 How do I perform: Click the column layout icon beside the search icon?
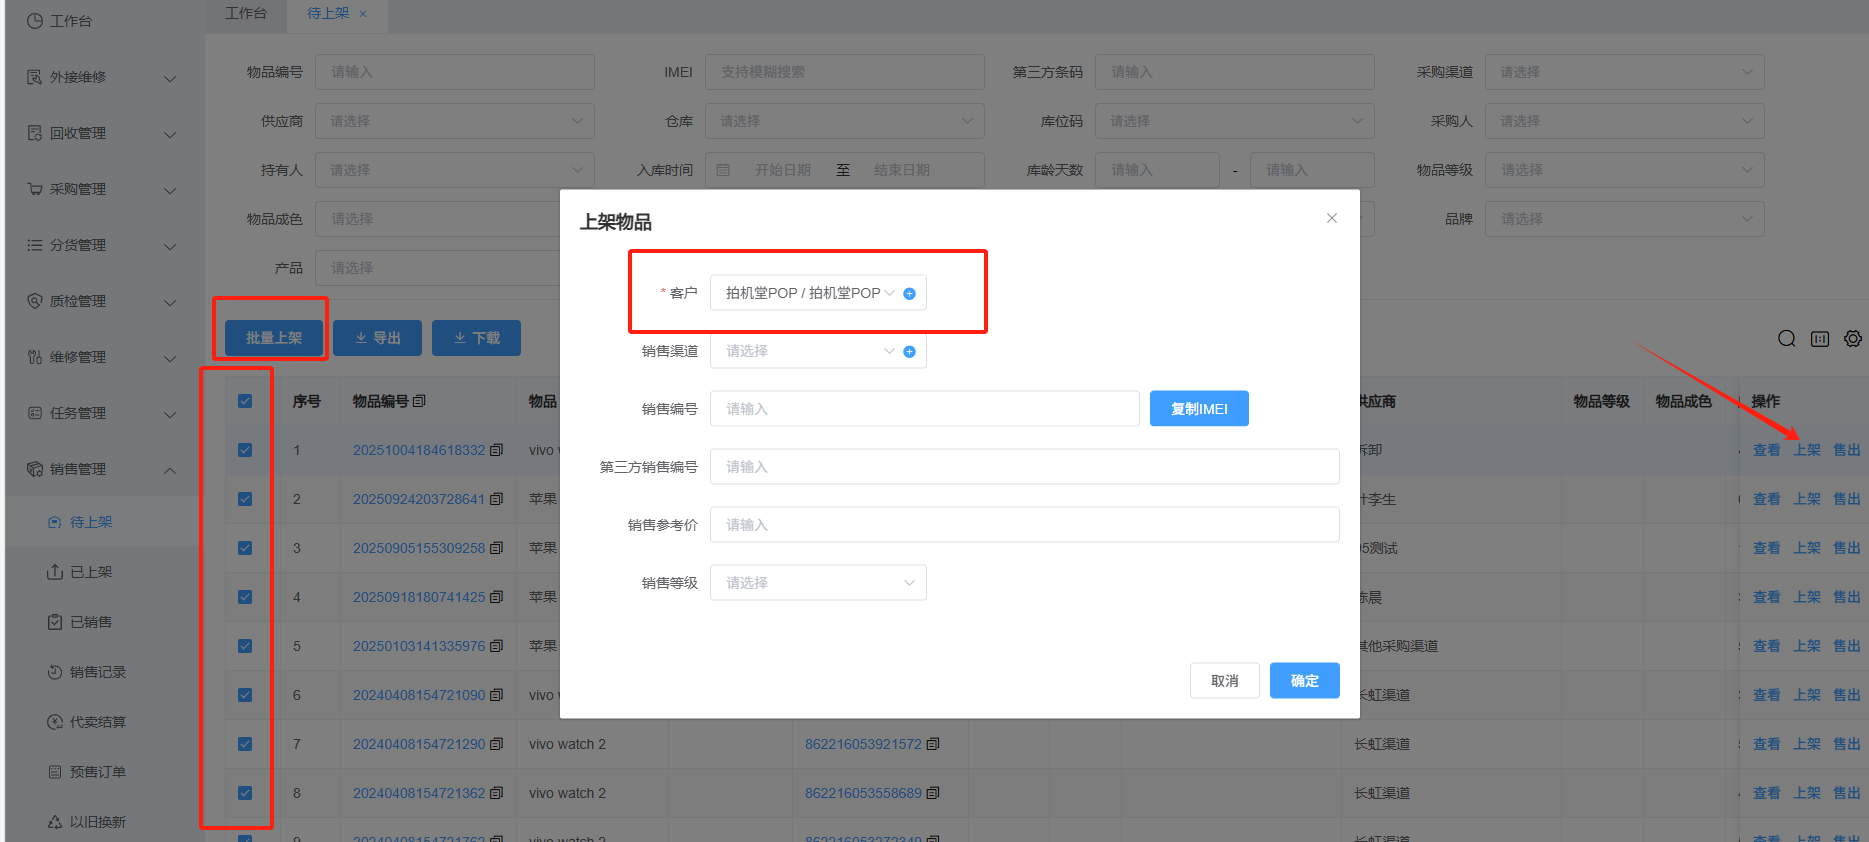pos(1820,339)
